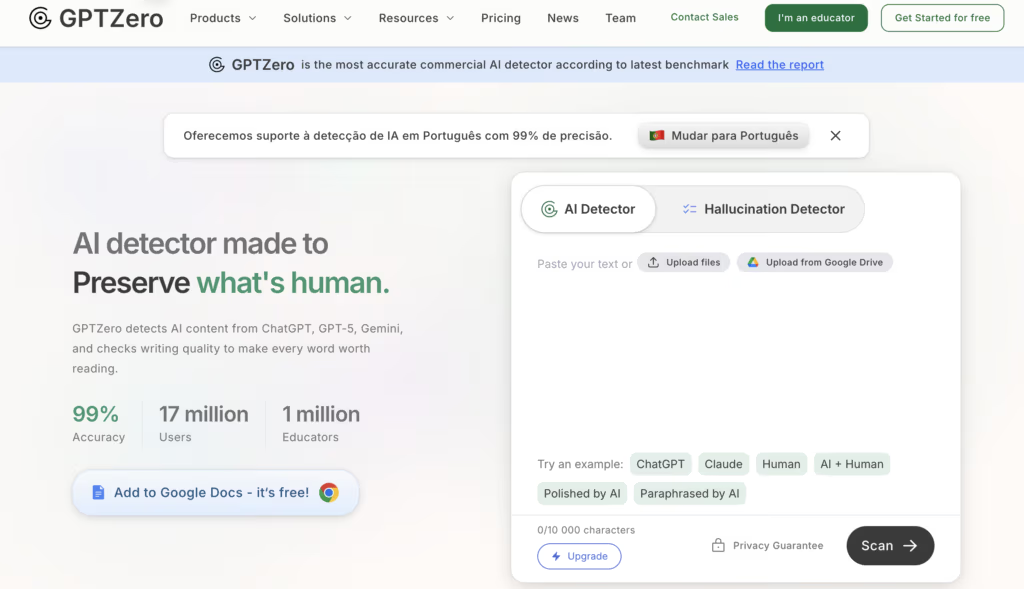Click the Get Started for free button

[942, 18]
